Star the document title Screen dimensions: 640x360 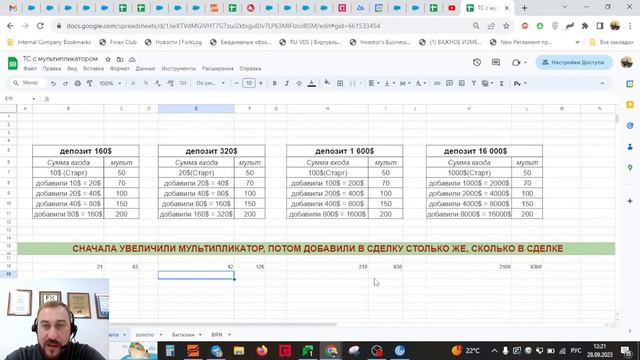(108, 59)
